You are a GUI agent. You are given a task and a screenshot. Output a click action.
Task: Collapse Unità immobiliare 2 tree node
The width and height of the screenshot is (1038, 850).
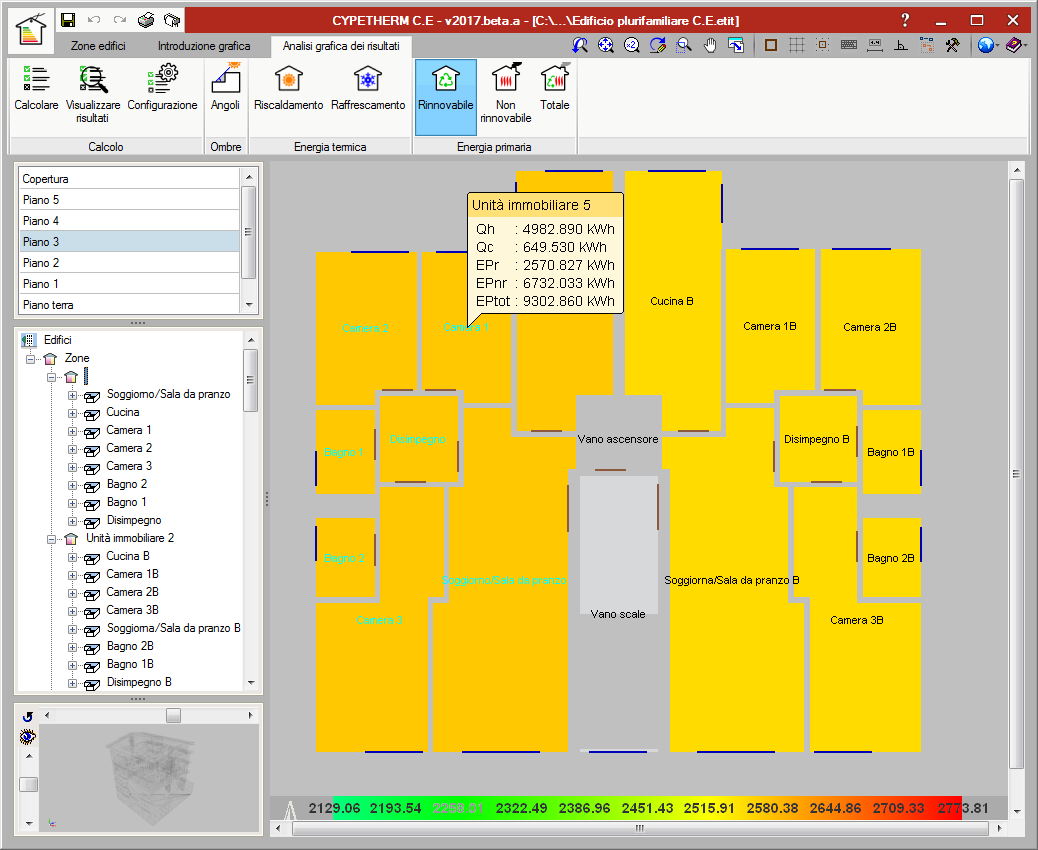tap(52, 539)
